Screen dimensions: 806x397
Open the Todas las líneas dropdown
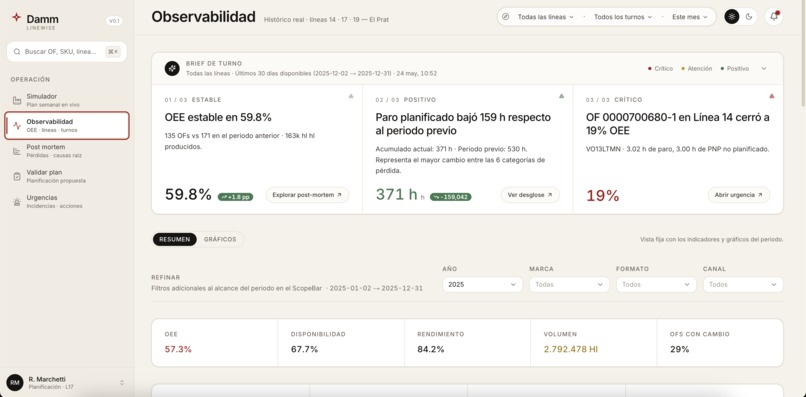(545, 17)
